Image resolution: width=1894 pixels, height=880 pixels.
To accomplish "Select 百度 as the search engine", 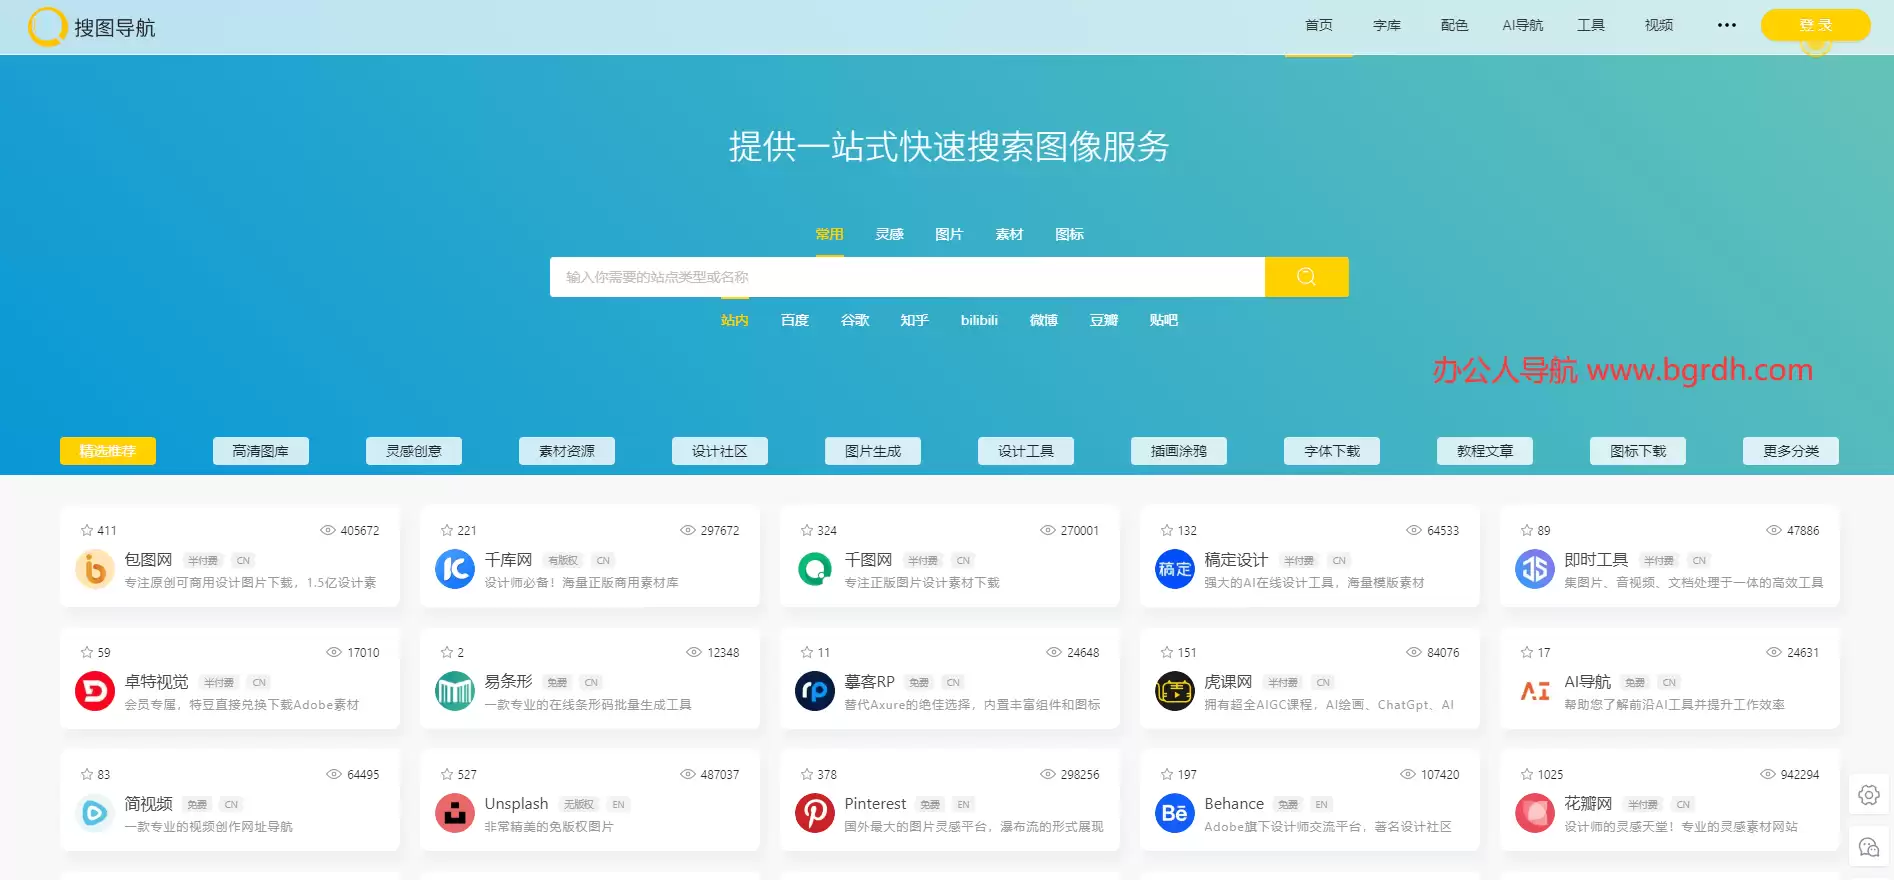I will [x=795, y=320].
